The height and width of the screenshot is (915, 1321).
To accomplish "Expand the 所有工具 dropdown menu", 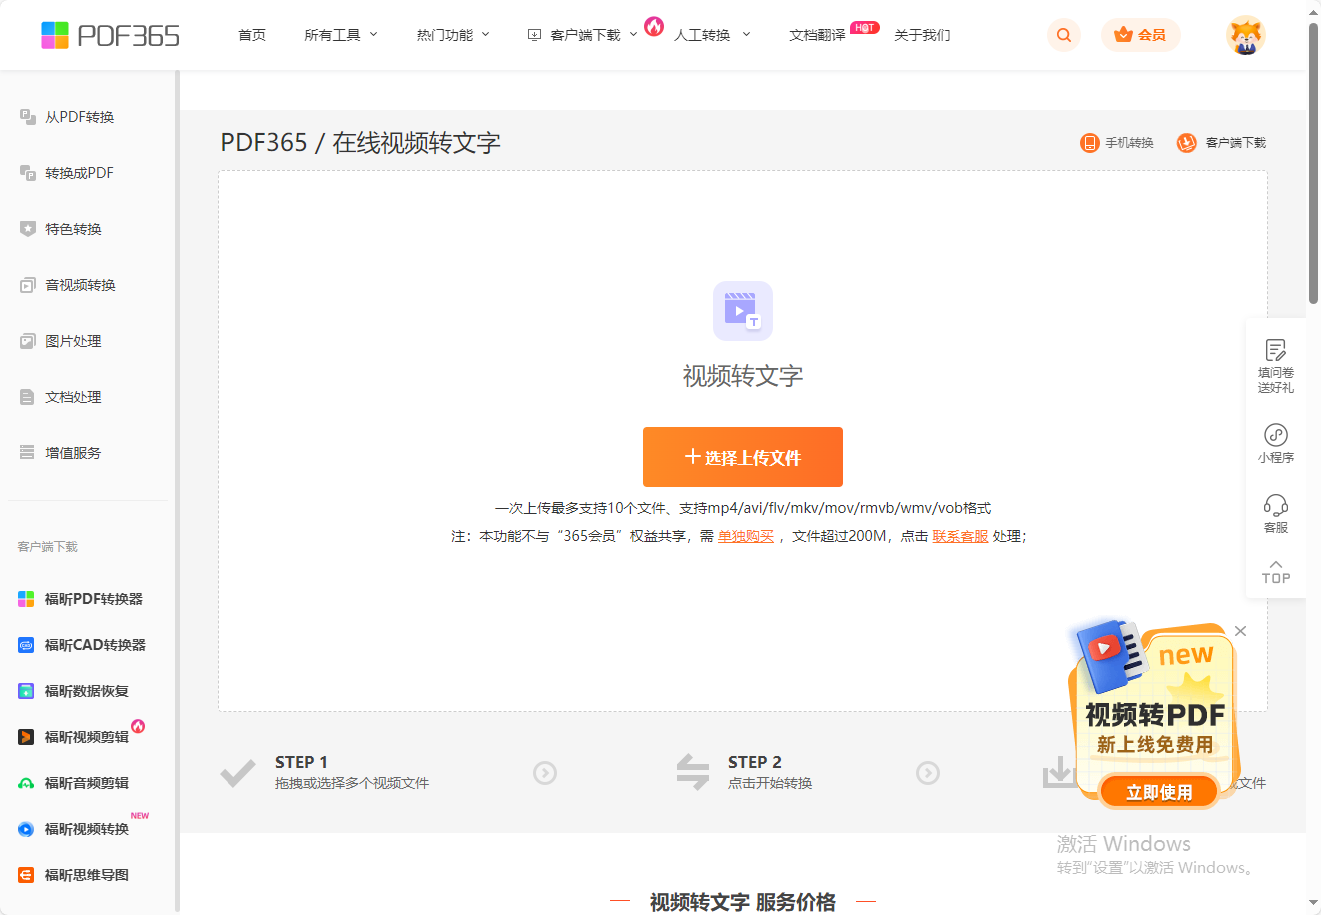I will 341,35.
